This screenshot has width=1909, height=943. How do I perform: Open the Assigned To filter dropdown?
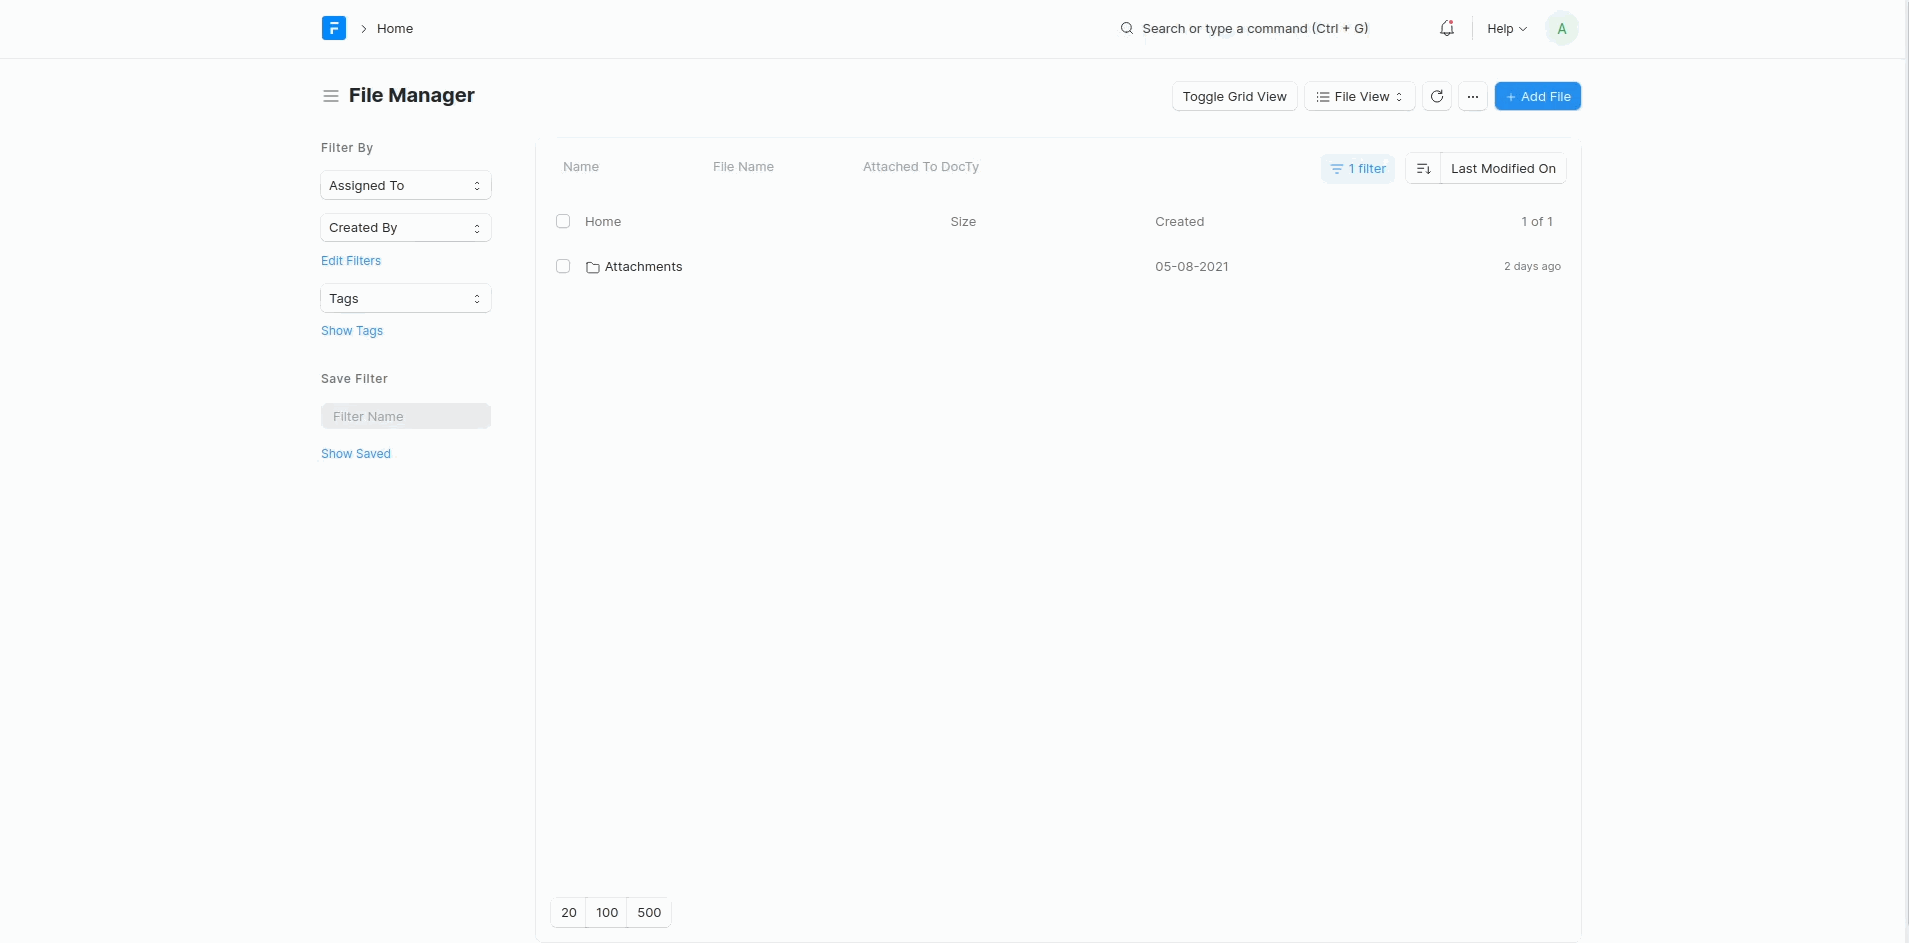pyautogui.click(x=405, y=185)
